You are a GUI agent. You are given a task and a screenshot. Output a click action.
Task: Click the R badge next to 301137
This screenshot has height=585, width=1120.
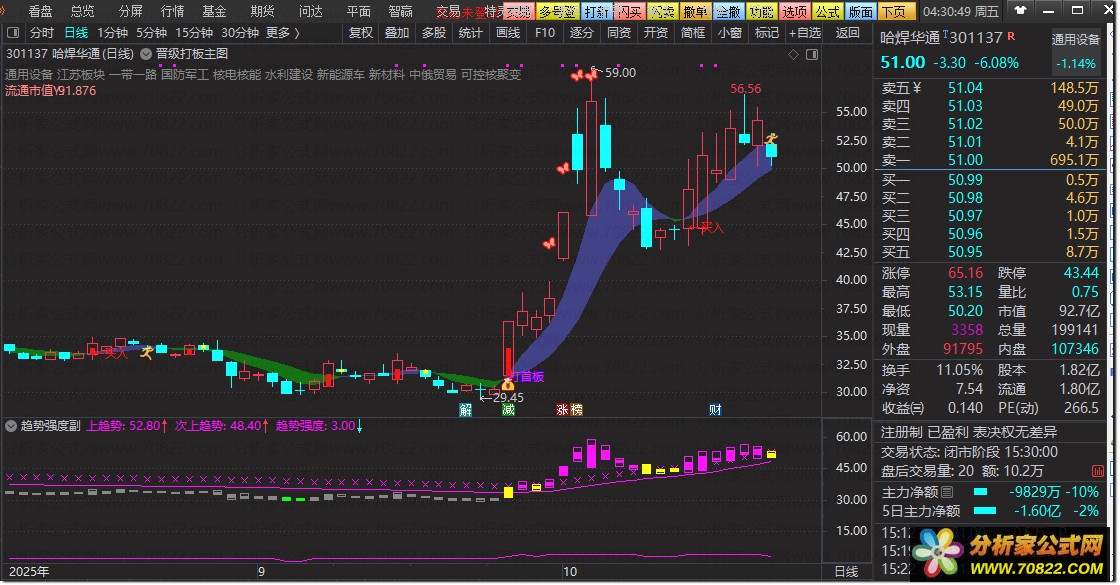(1011, 36)
